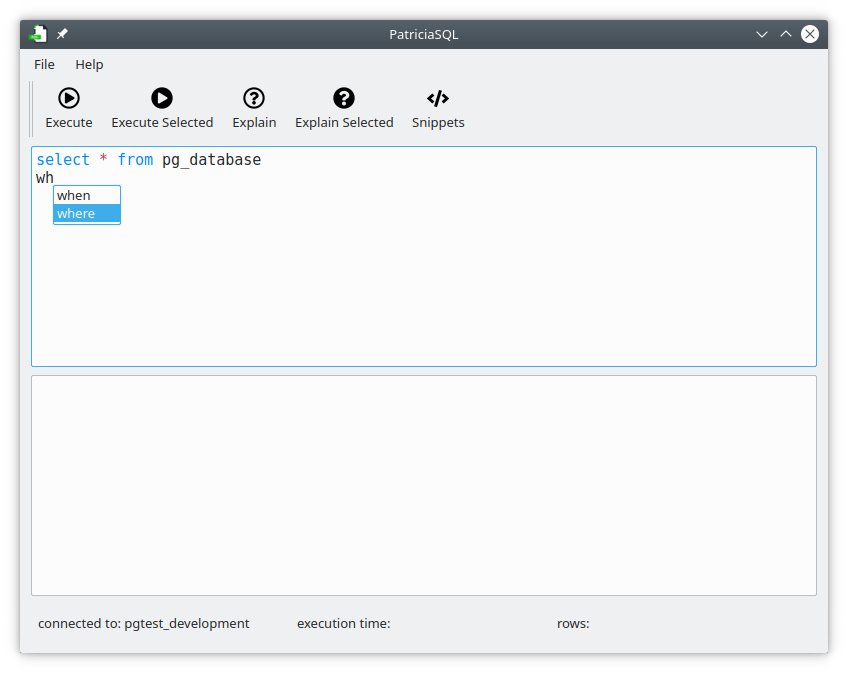
Task: Click the 'connected to: pgtest_development' status text
Action: 143,623
